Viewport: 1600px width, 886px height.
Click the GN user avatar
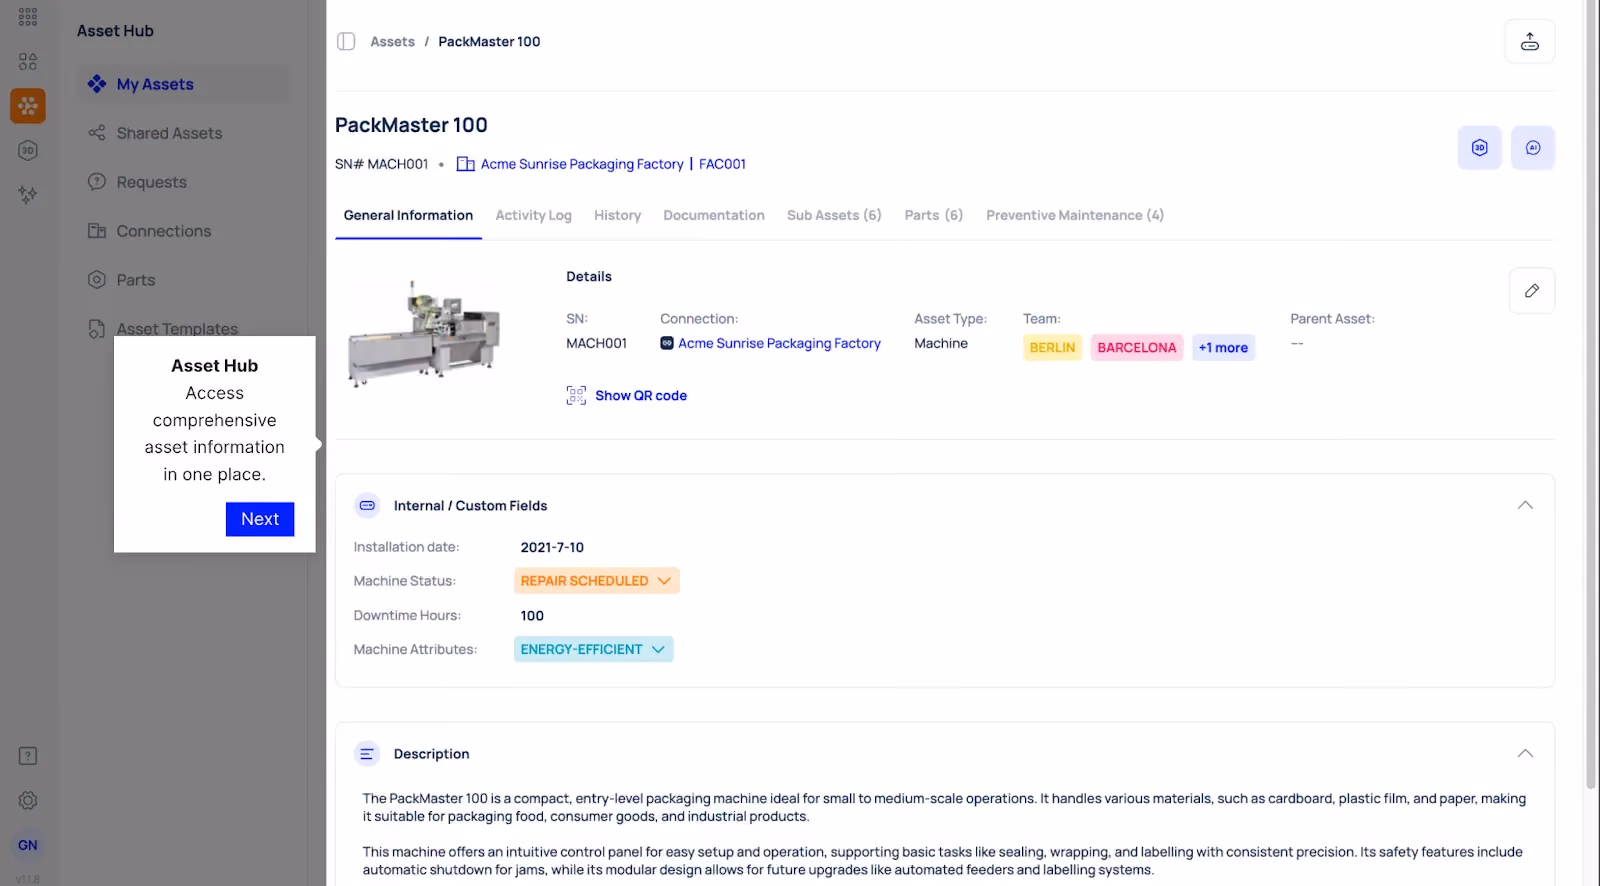(28, 845)
